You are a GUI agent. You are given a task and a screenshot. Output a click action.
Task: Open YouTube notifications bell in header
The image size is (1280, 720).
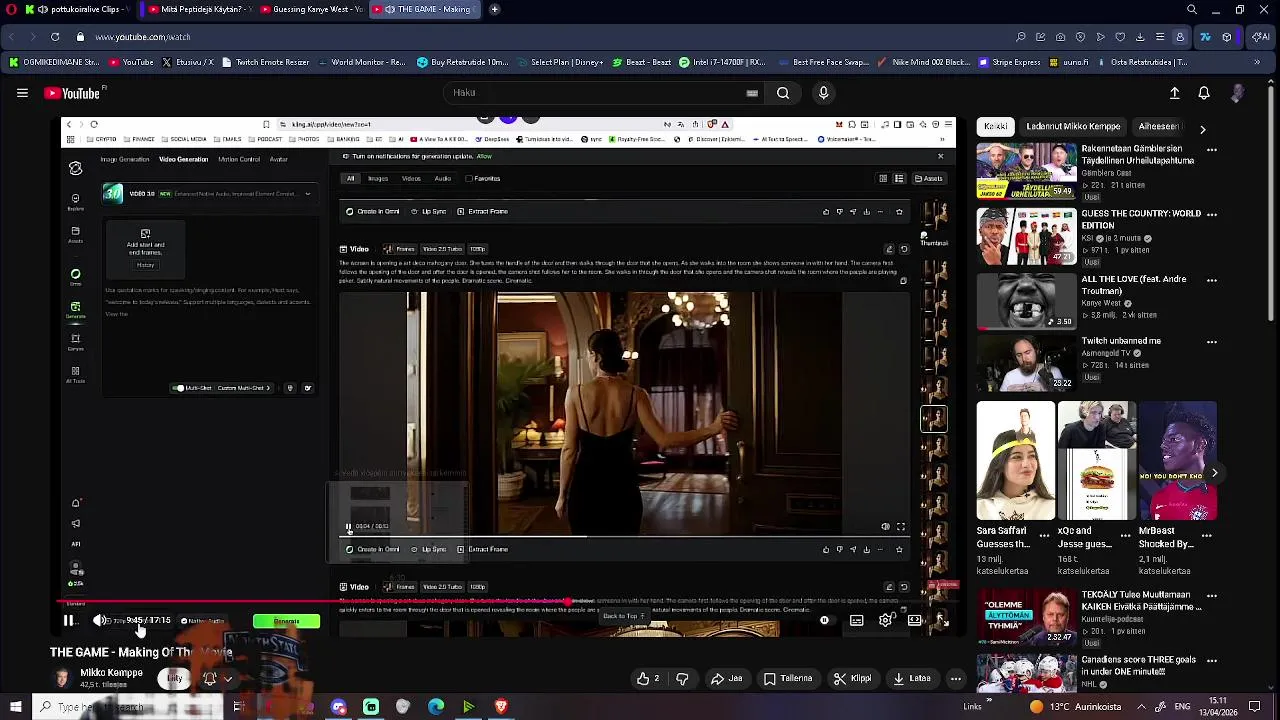click(x=1204, y=93)
